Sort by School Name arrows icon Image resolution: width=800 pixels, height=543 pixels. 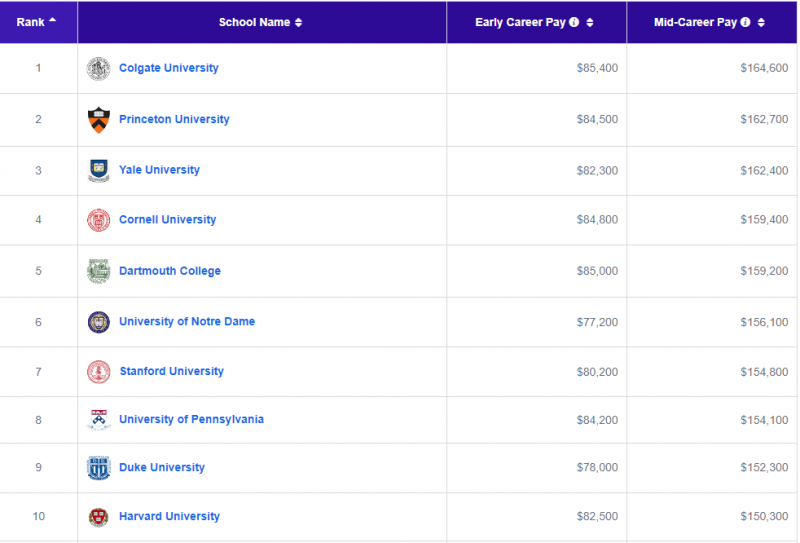(x=298, y=22)
